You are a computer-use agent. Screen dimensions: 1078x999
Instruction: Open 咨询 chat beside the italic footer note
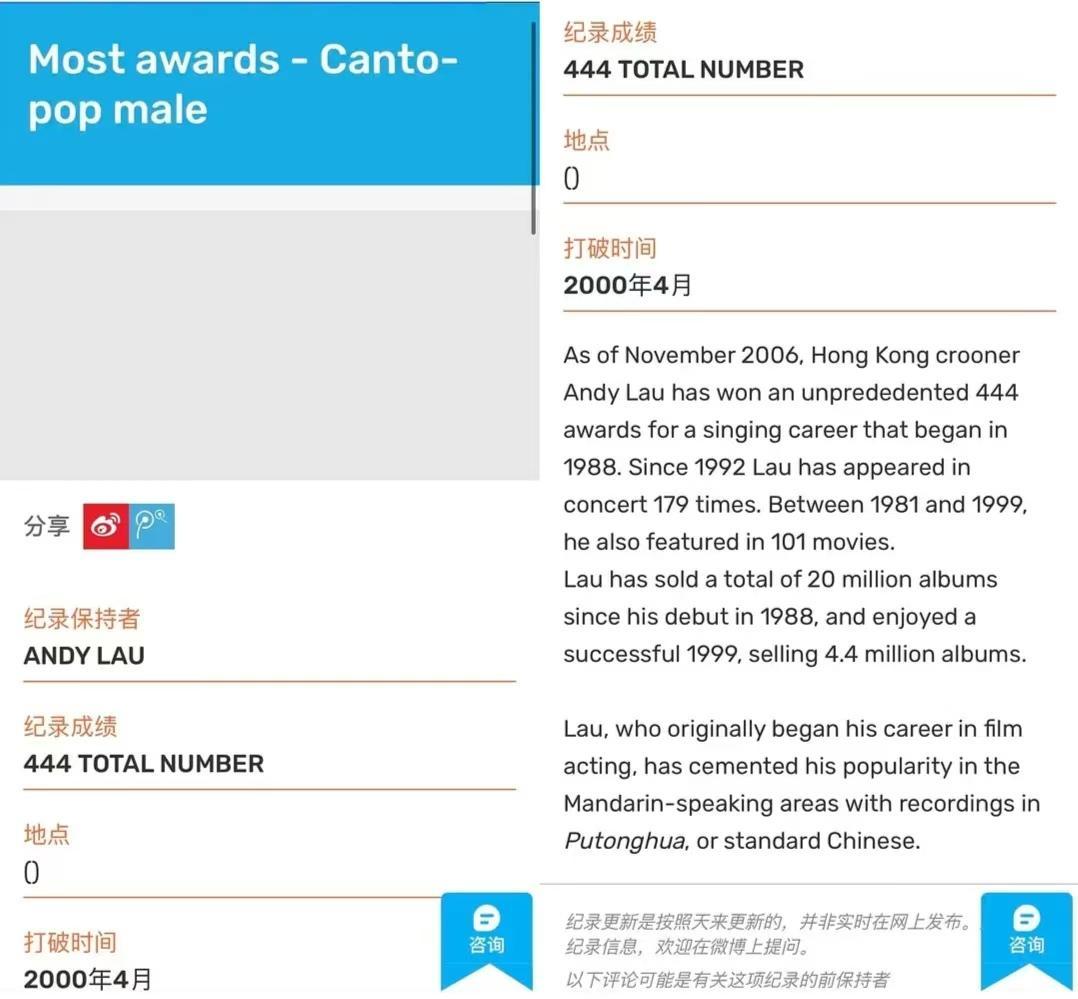(x=1026, y=934)
